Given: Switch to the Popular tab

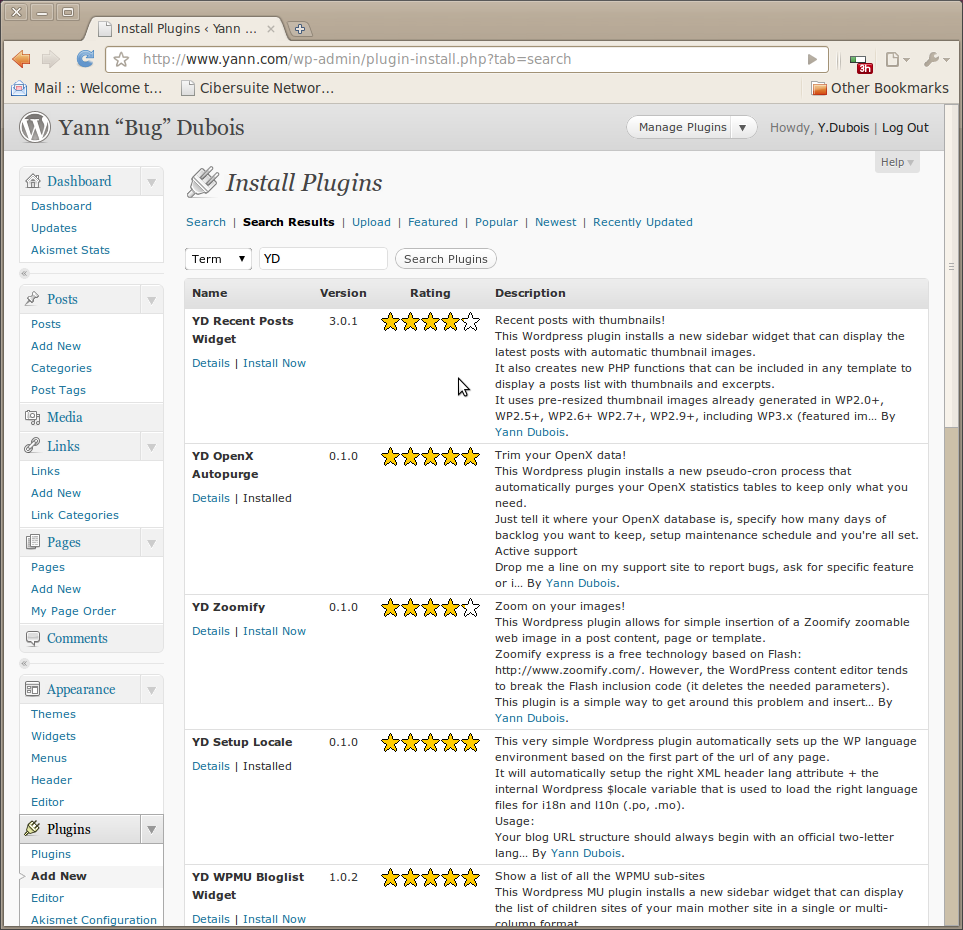Looking at the screenshot, I should click(x=496, y=222).
